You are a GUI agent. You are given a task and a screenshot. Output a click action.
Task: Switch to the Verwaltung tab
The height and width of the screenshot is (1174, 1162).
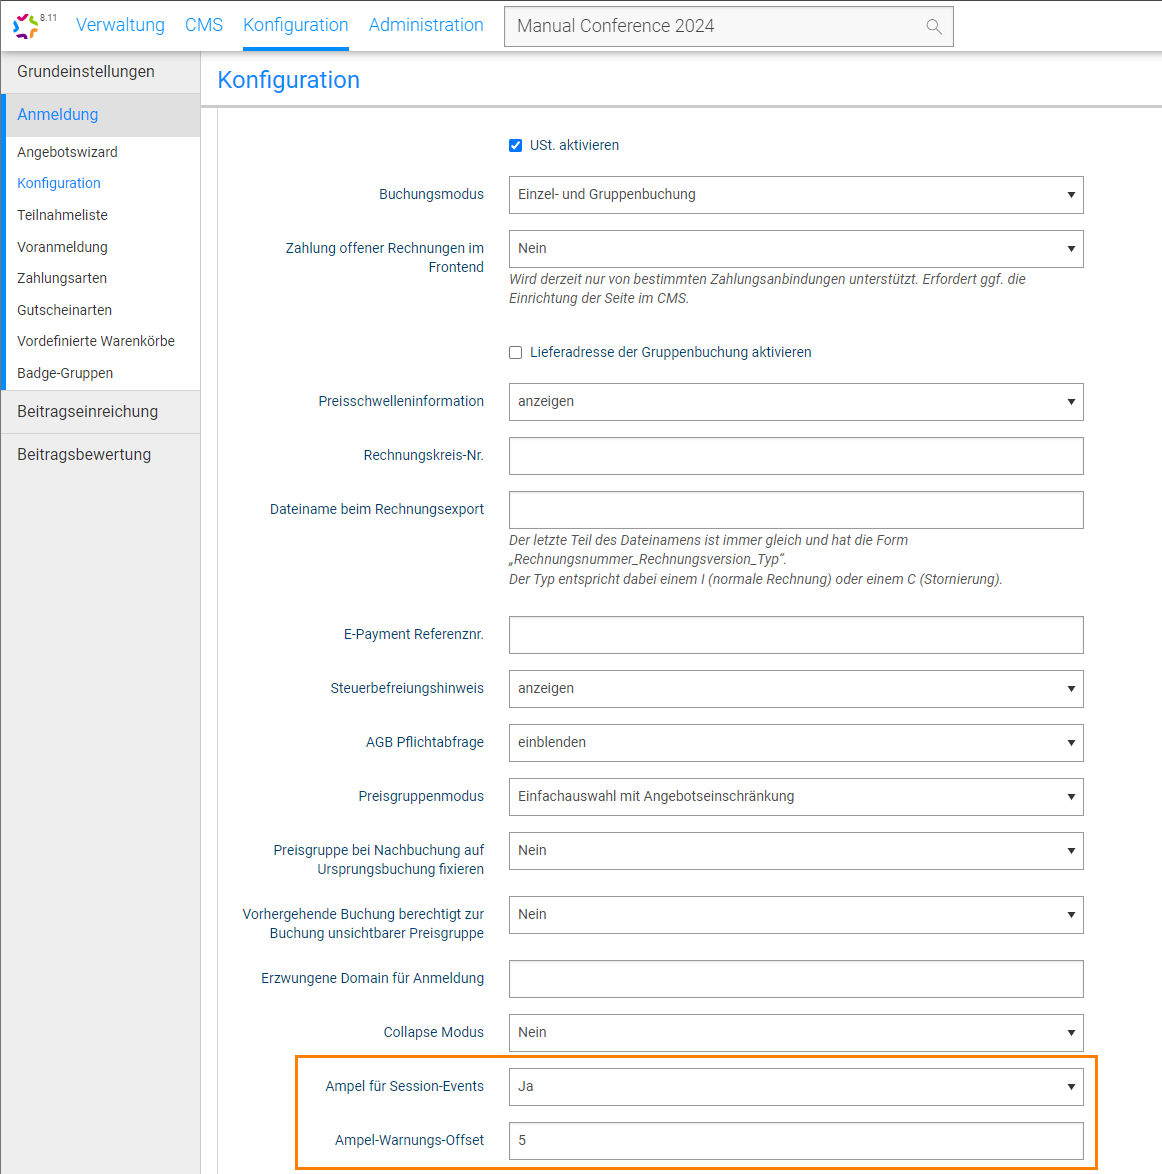[120, 25]
